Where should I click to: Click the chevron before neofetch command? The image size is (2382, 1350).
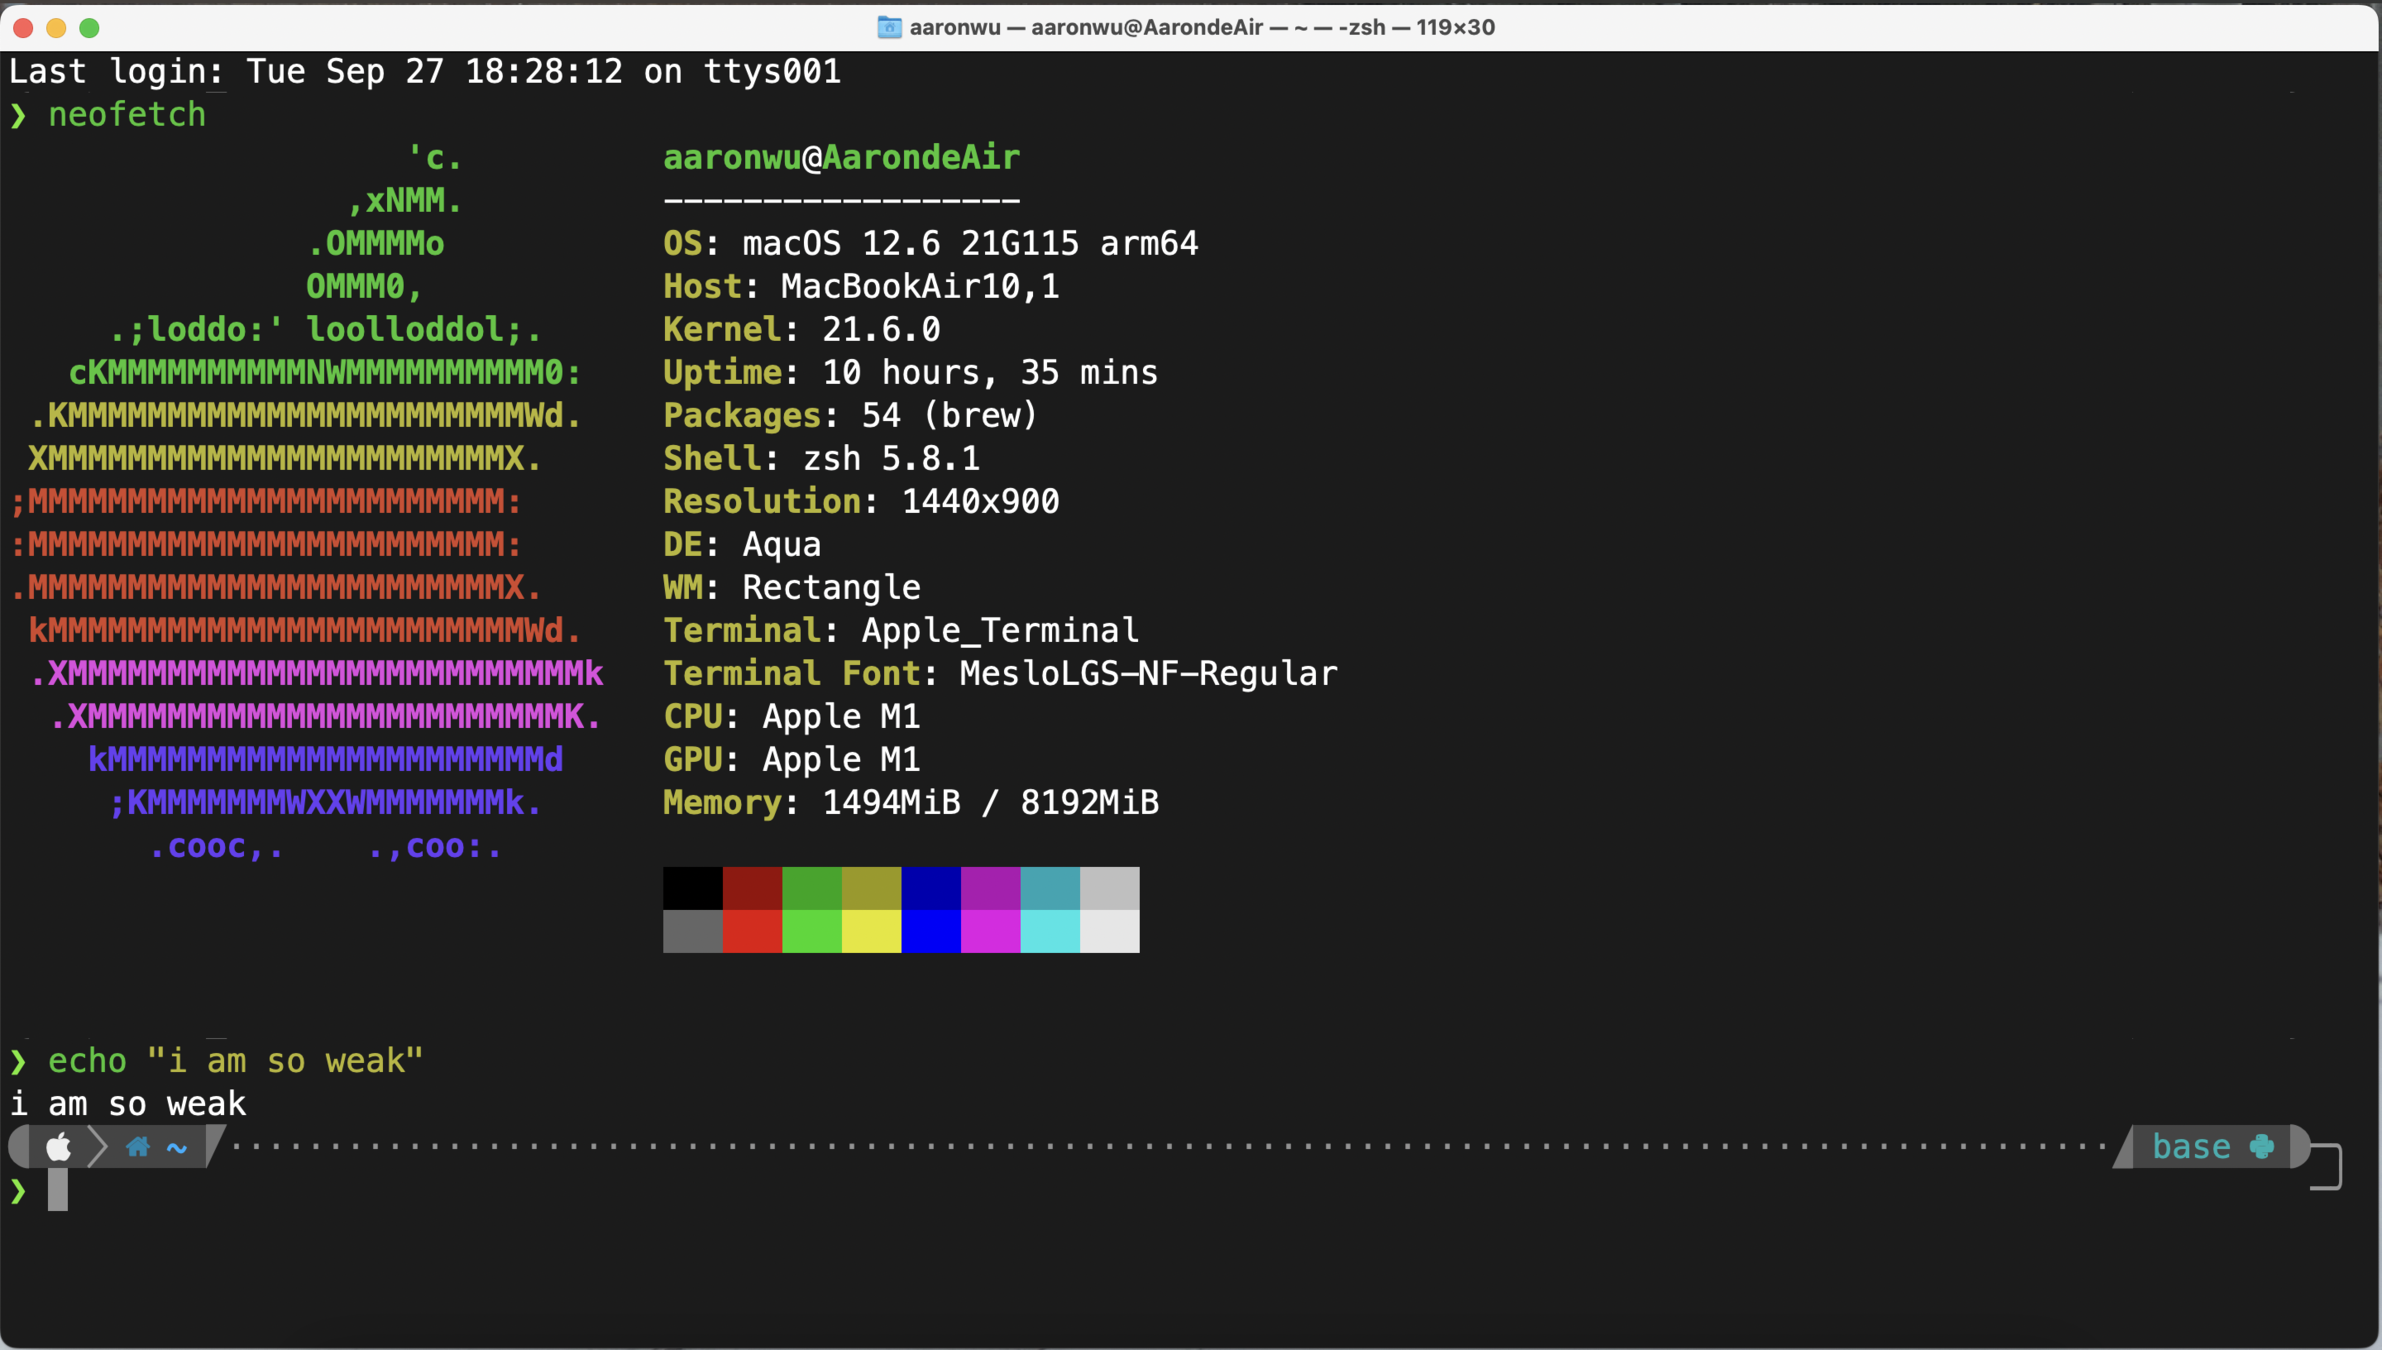click(x=18, y=115)
